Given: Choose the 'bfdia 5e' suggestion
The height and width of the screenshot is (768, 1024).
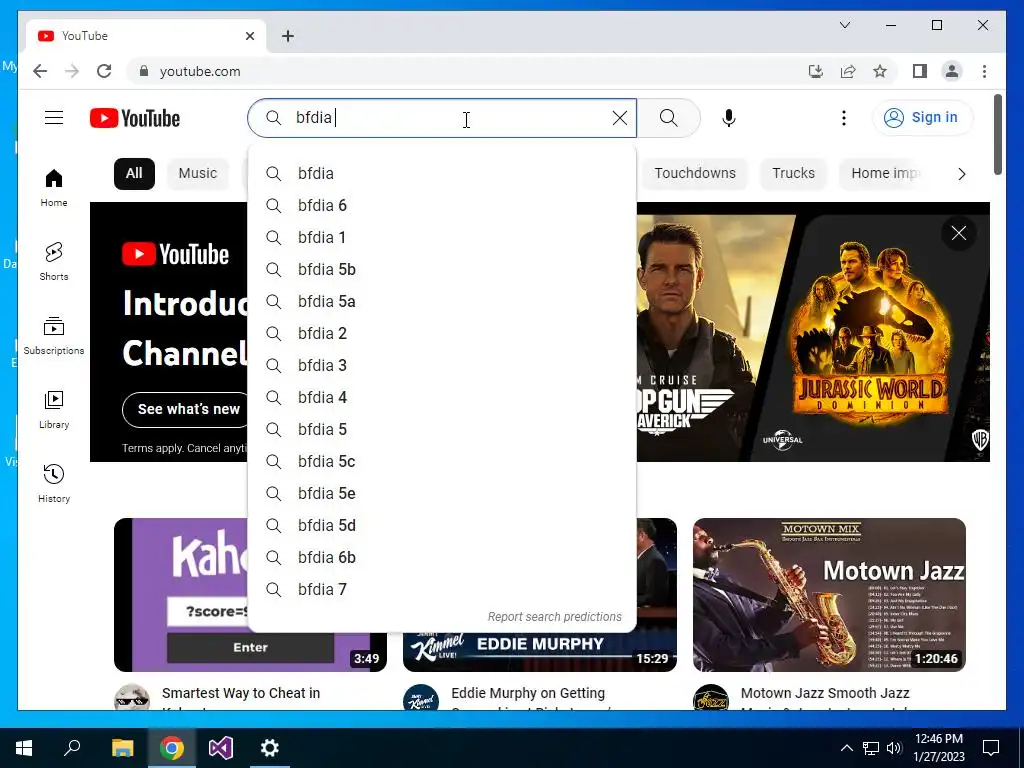Looking at the screenshot, I should click(x=442, y=494).
